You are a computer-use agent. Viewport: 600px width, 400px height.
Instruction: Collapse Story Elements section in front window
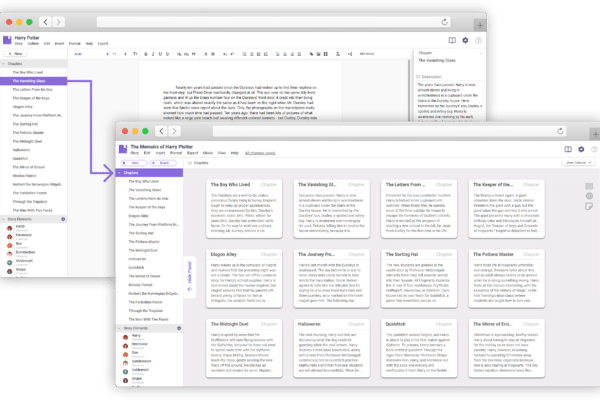click(x=119, y=328)
